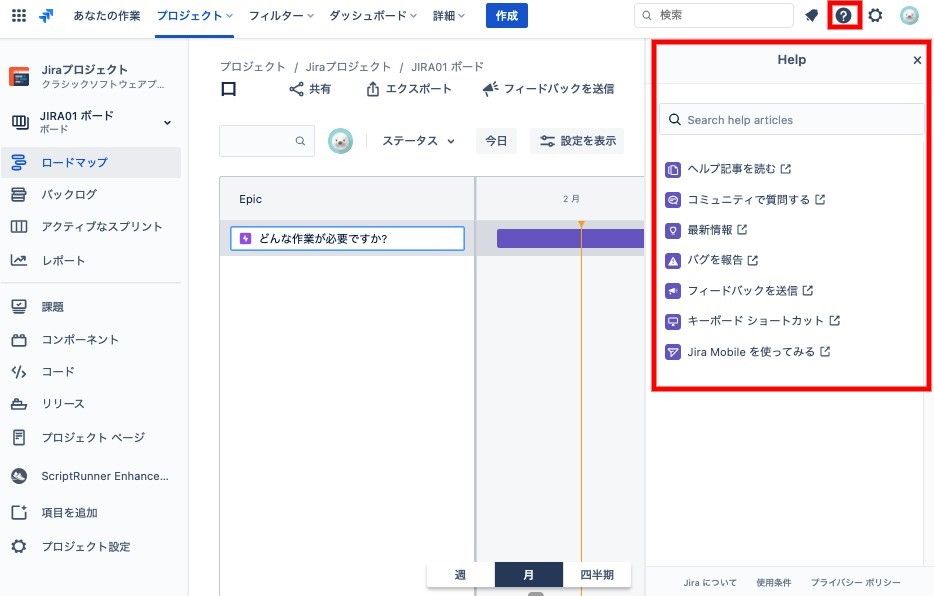This screenshot has height=596, width=934.
Task: Switch timeline to 四半期 view
Action: pos(597,575)
